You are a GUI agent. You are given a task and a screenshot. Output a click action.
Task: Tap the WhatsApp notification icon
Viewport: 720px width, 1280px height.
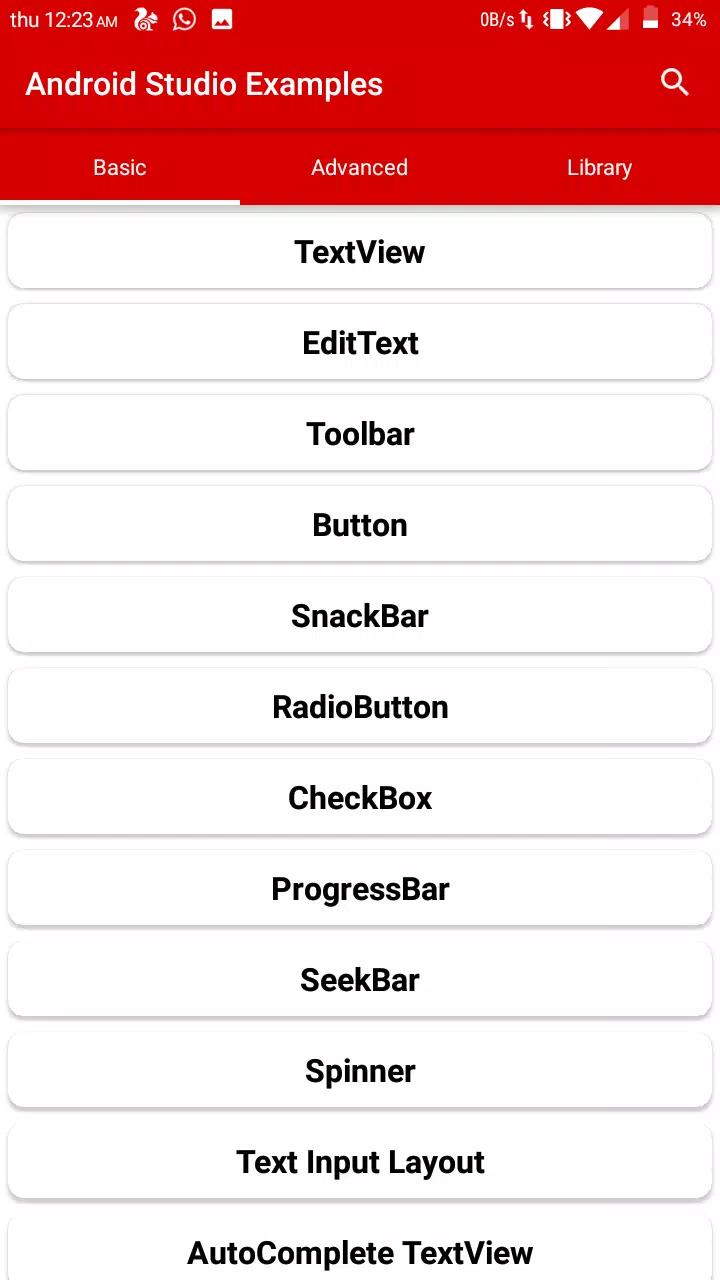click(x=184, y=19)
